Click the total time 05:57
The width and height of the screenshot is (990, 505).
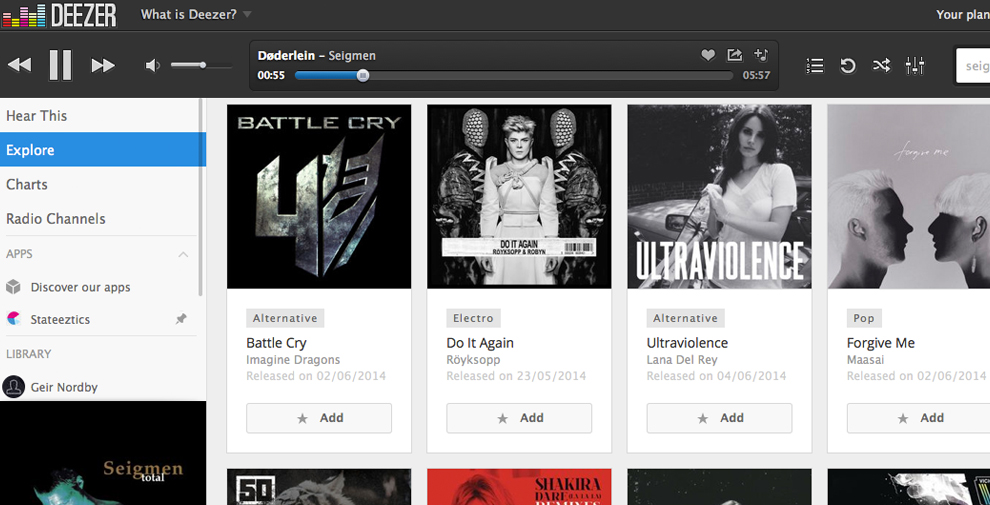coord(756,76)
